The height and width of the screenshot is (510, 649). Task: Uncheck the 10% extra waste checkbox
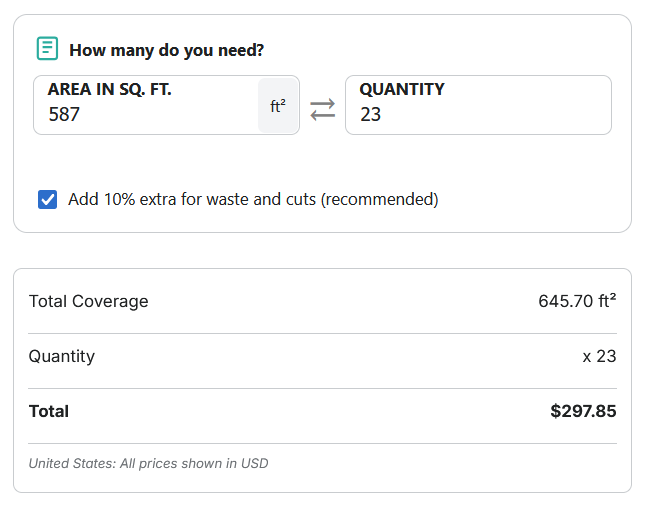[48, 200]
